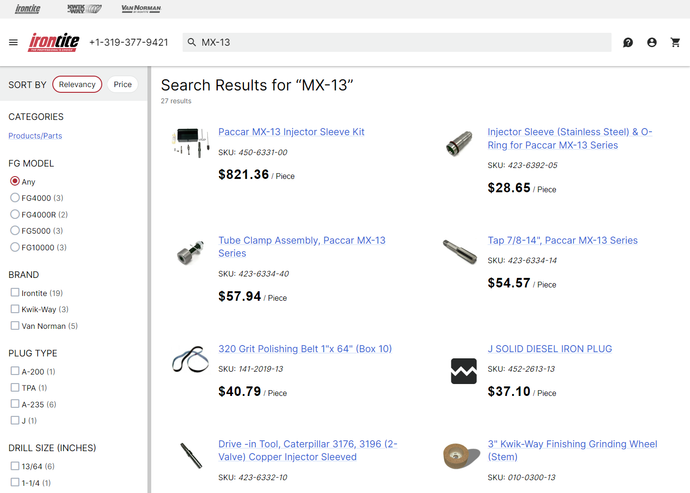The height and width of the screenshot is (493, 690).
Task: Select the Any FG model radio
Action: coord(15,181)
